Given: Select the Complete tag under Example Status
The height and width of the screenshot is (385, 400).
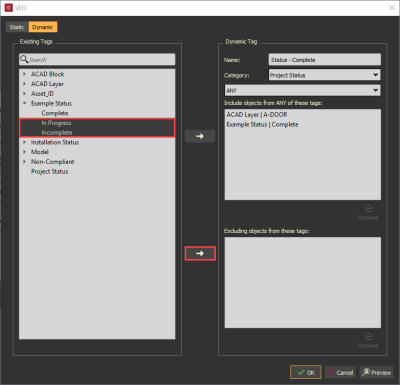Looking at the screenshot, I should click(x=55, y=113).
